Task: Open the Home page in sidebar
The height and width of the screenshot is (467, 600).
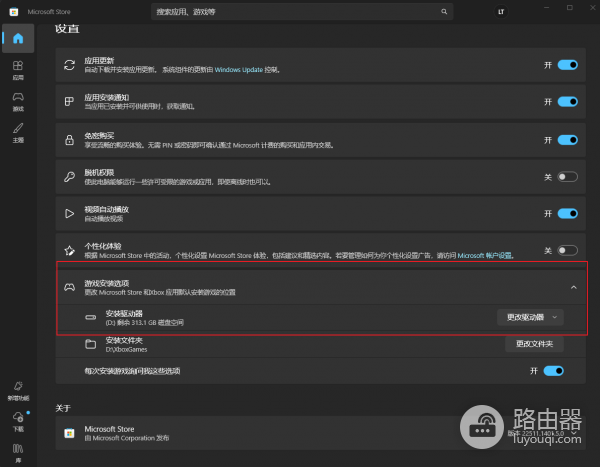Action: tap(18, 38)
